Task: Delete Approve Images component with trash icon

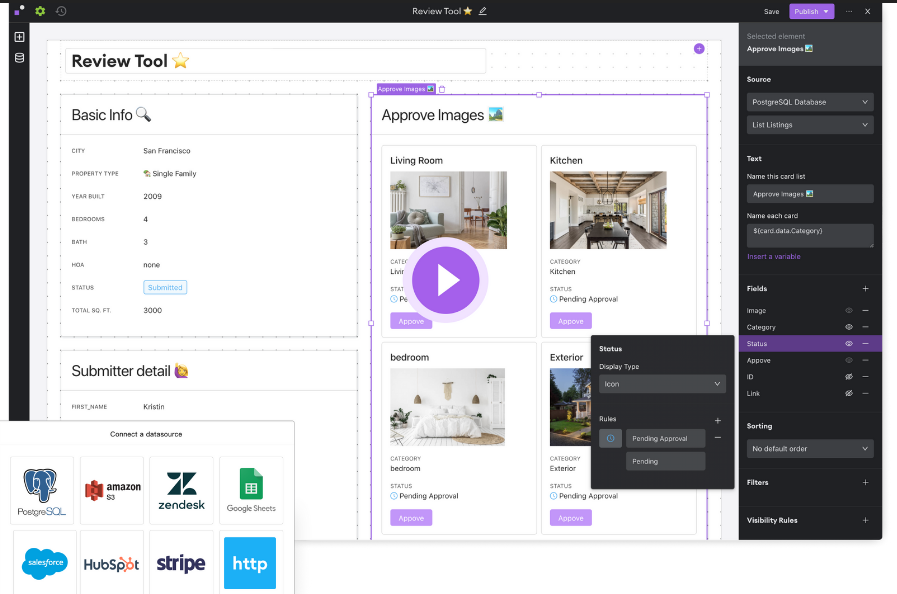Action: (x=442, y=89)
